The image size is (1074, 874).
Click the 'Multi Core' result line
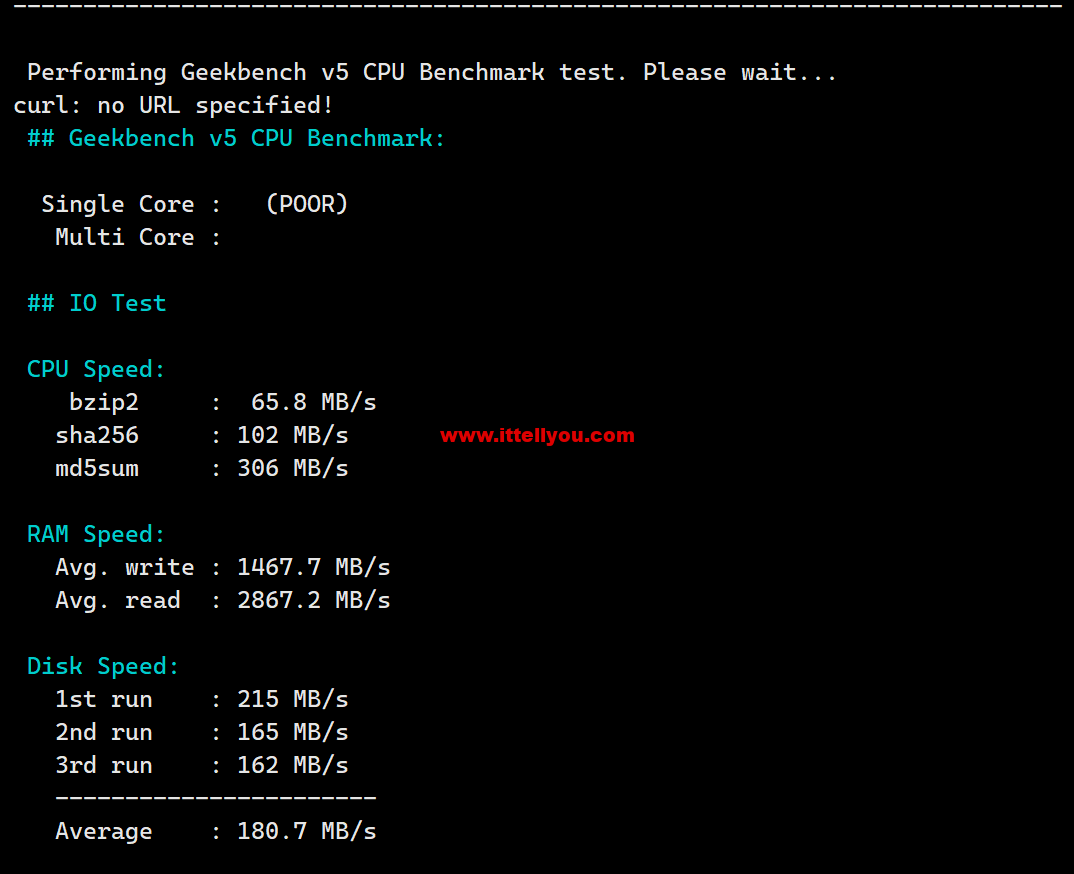point(138,238)
